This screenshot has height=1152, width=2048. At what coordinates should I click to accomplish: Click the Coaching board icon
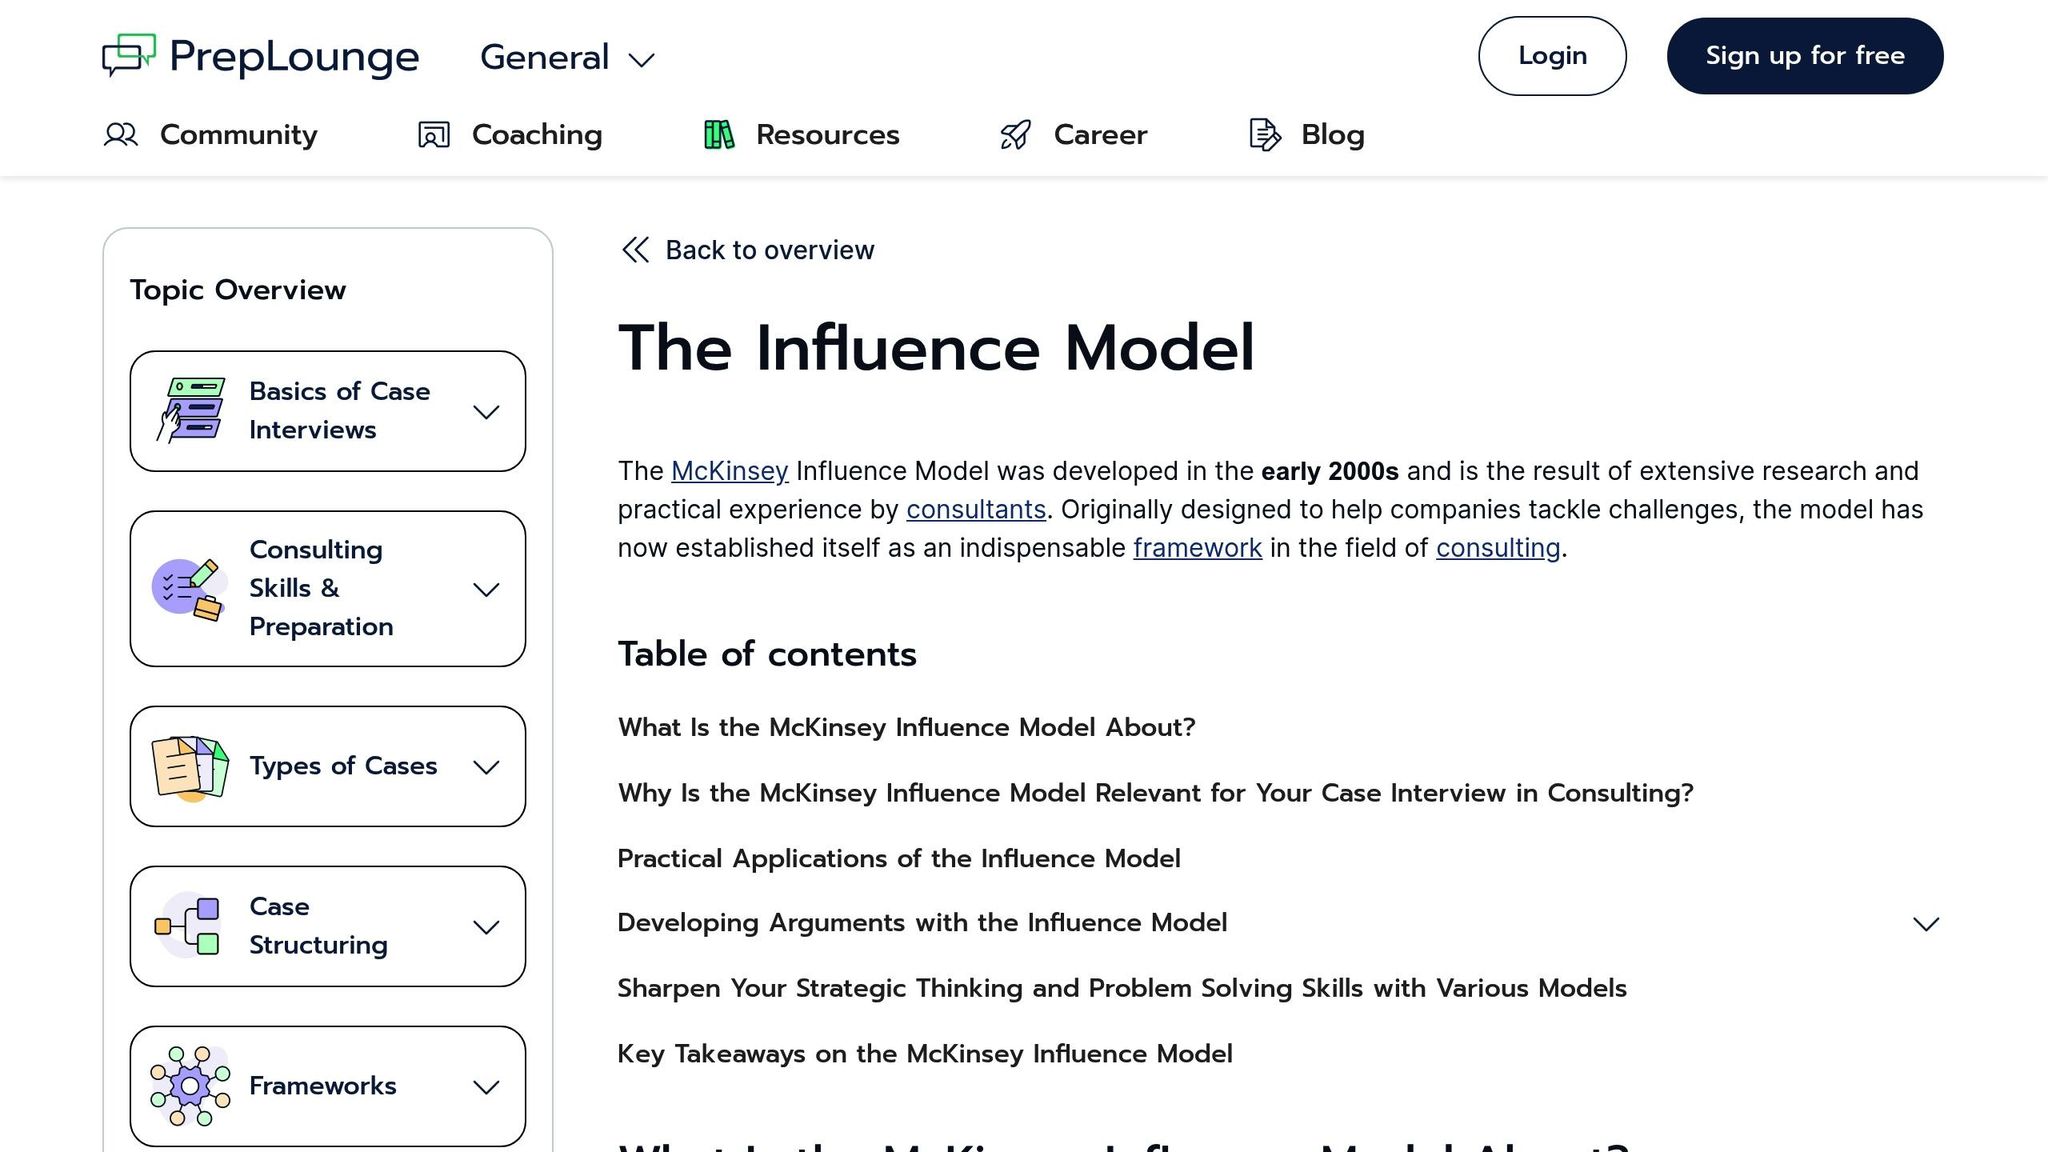point(434,135)
